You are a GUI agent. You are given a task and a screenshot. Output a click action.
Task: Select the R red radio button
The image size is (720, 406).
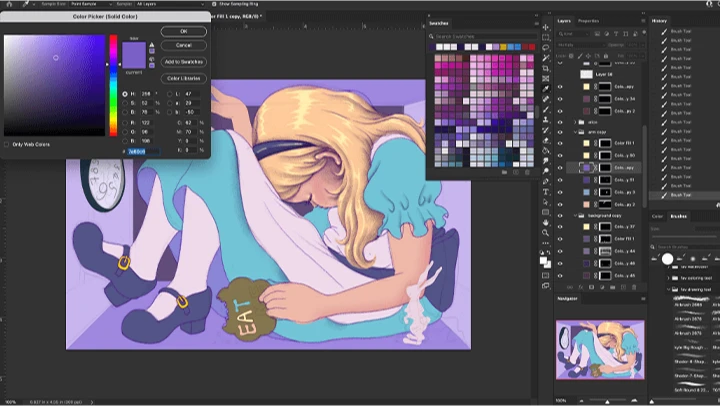(x=125, y=123)
